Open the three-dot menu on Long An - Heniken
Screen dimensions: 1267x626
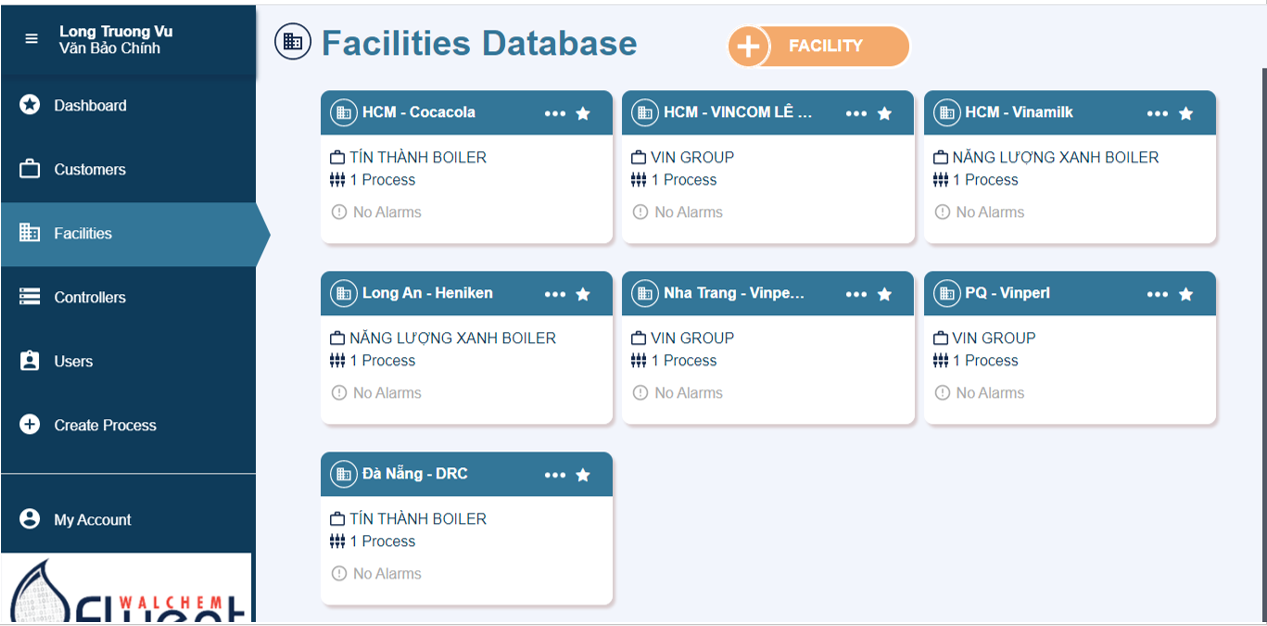point(555,294)
